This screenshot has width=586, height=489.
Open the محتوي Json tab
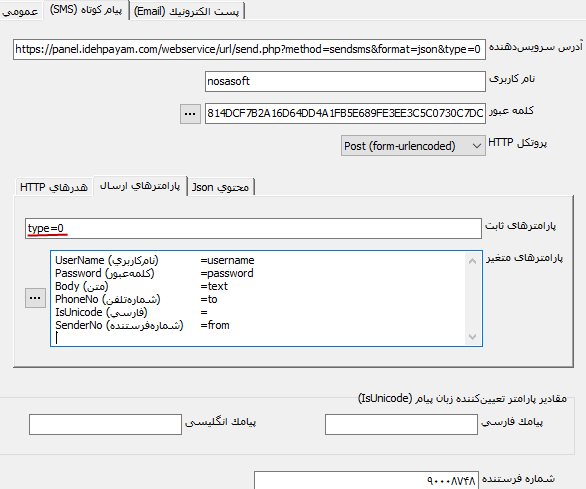[220, 187]
